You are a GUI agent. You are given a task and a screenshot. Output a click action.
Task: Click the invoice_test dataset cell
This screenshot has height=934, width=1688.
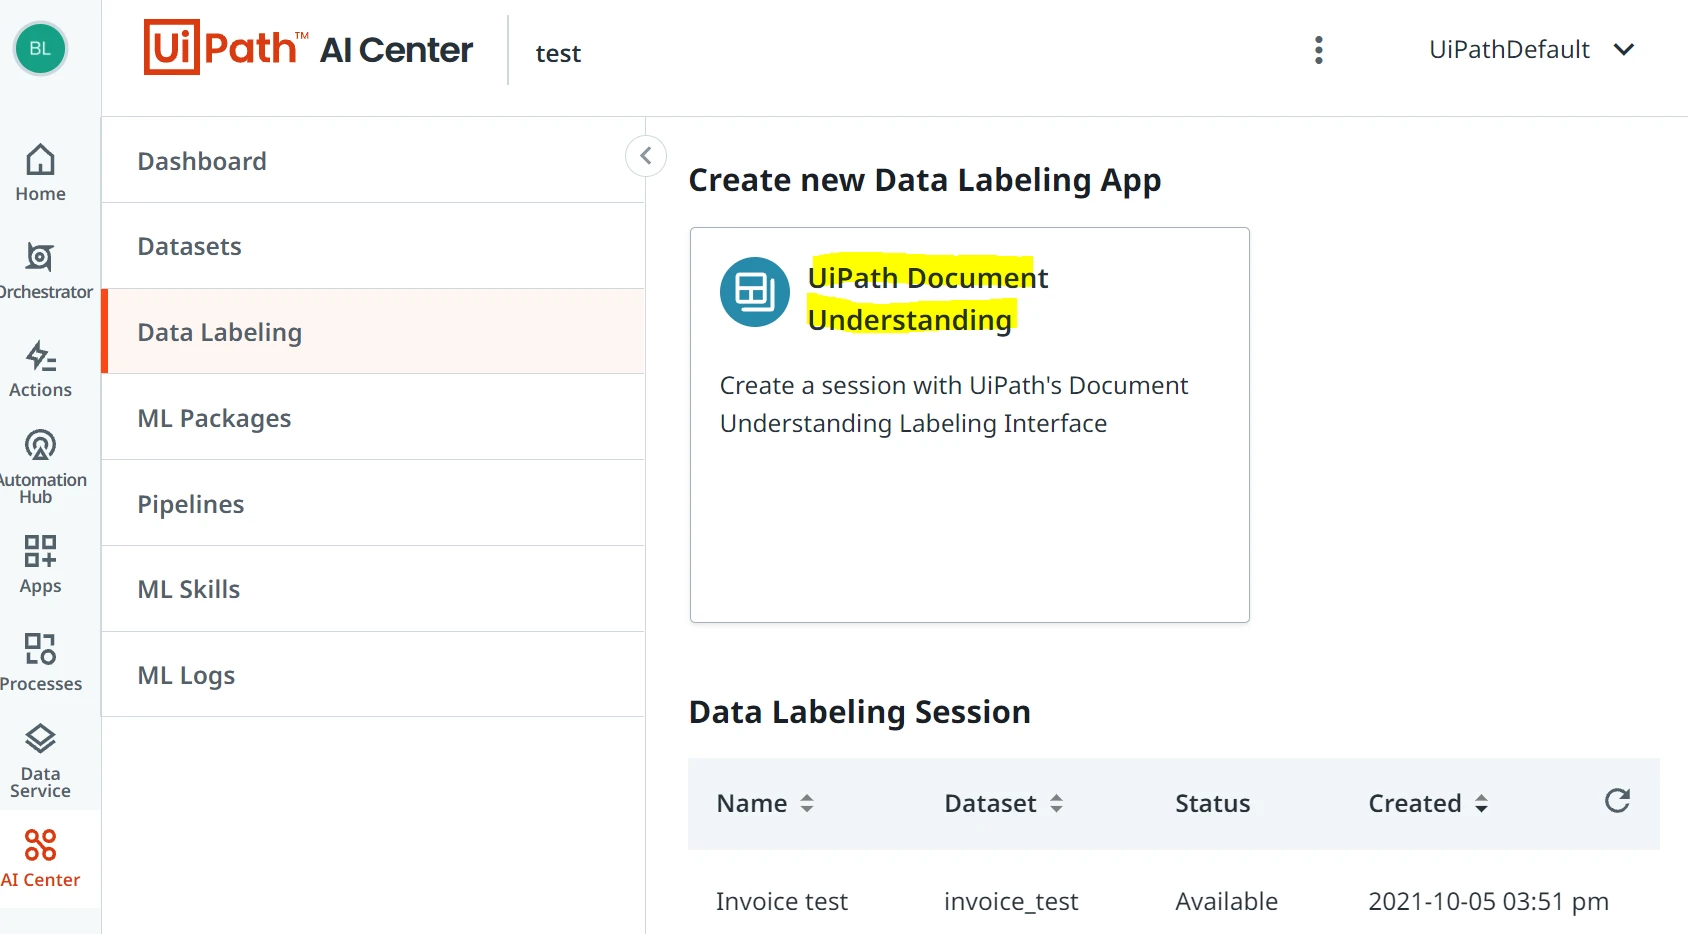tap(1011, 901)
